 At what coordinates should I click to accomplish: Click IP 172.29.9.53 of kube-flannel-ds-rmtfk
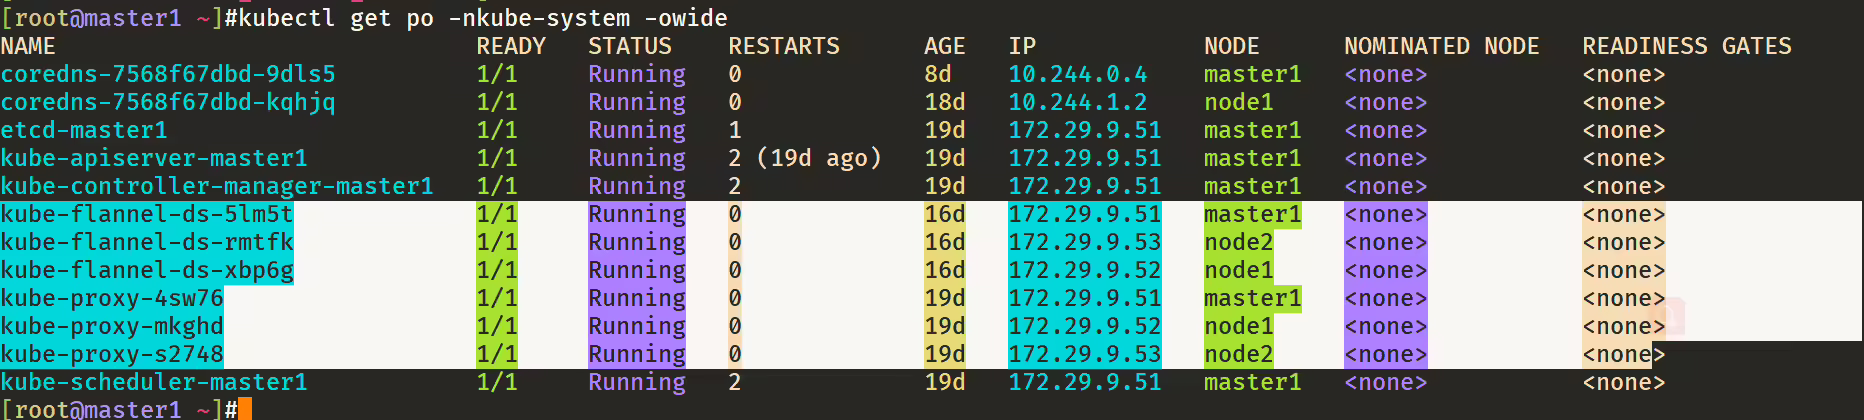point(1085,242)
